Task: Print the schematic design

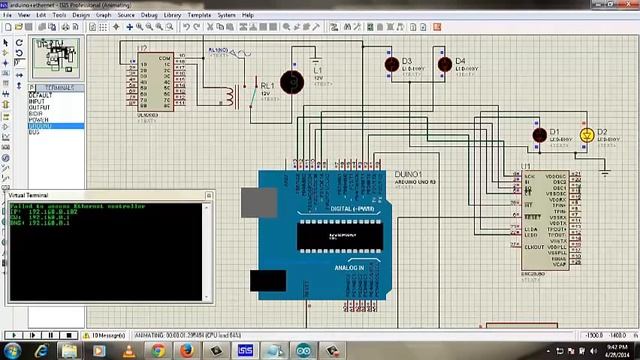Action: [66, 27]
